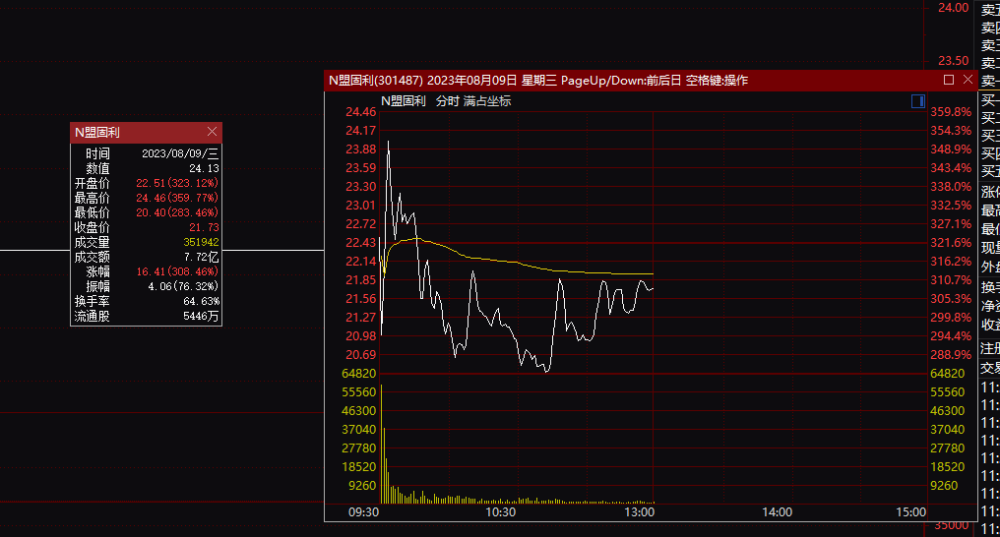Click N盟固利 name in chart header

point(403,101)
